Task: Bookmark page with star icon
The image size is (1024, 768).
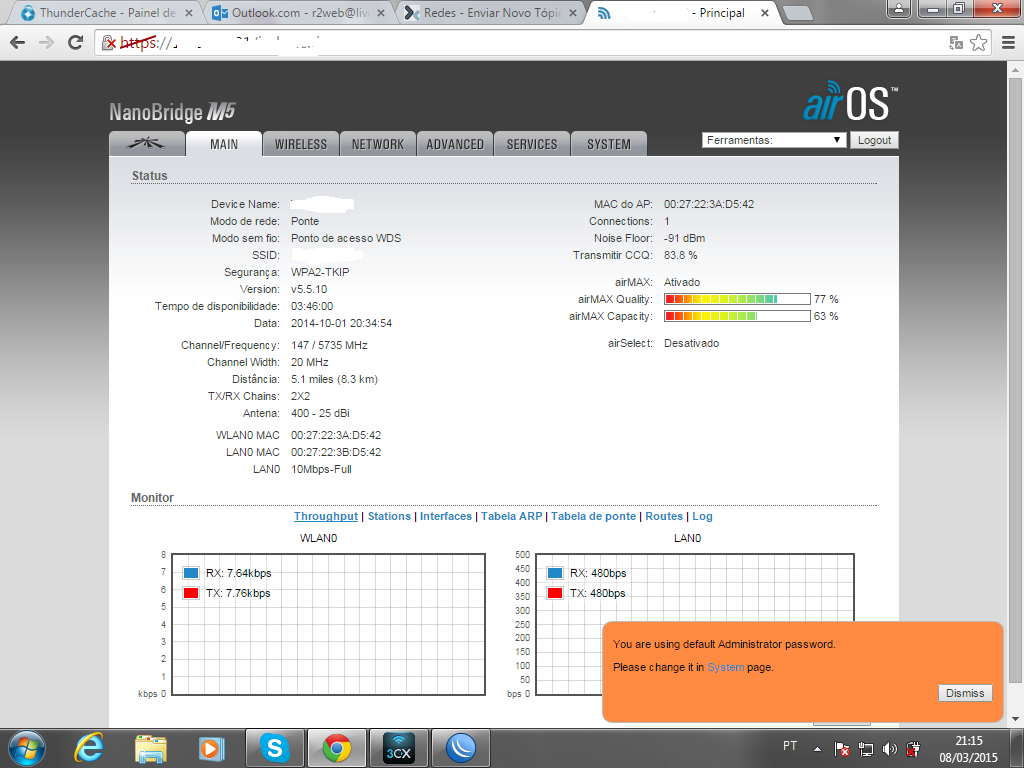Action: click(x=978, y=43)
